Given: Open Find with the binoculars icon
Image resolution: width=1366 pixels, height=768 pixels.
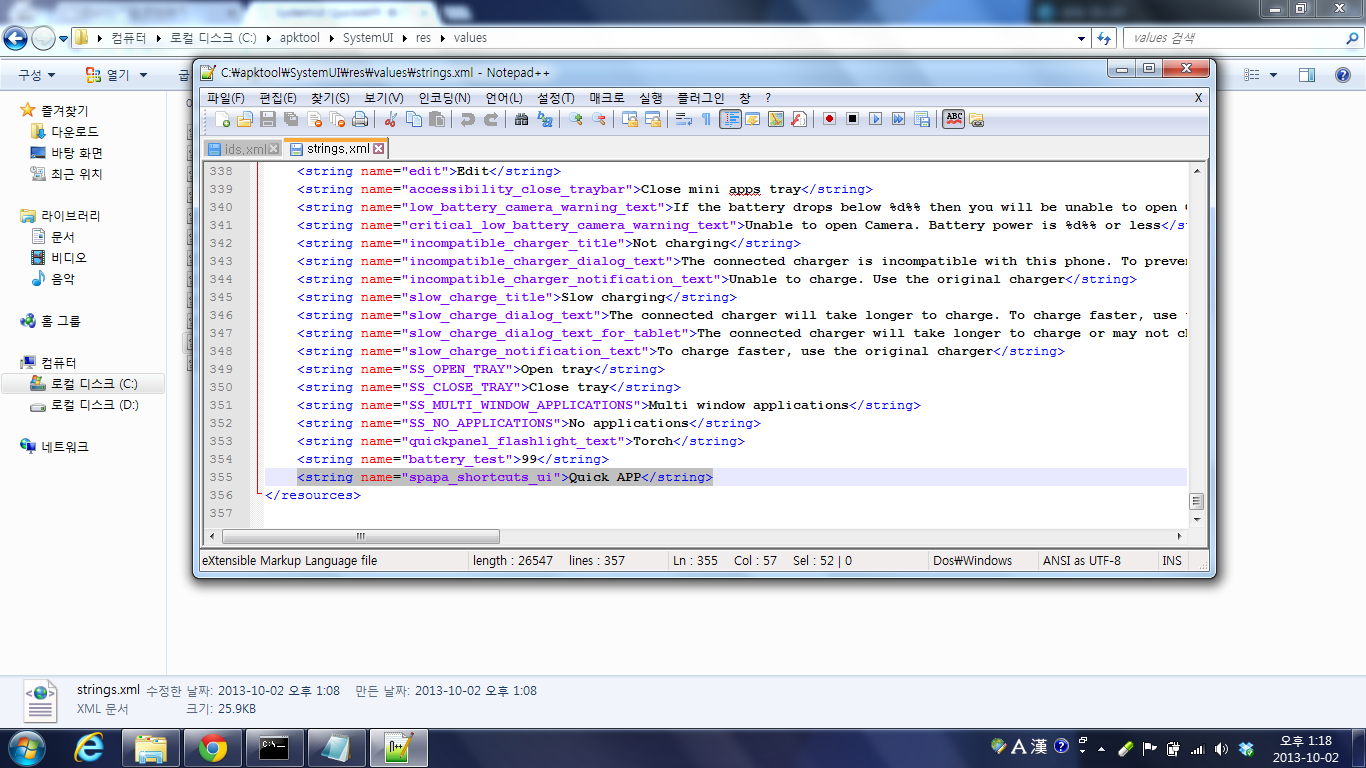Looking at the screenshot, I should tap(521, 119).
